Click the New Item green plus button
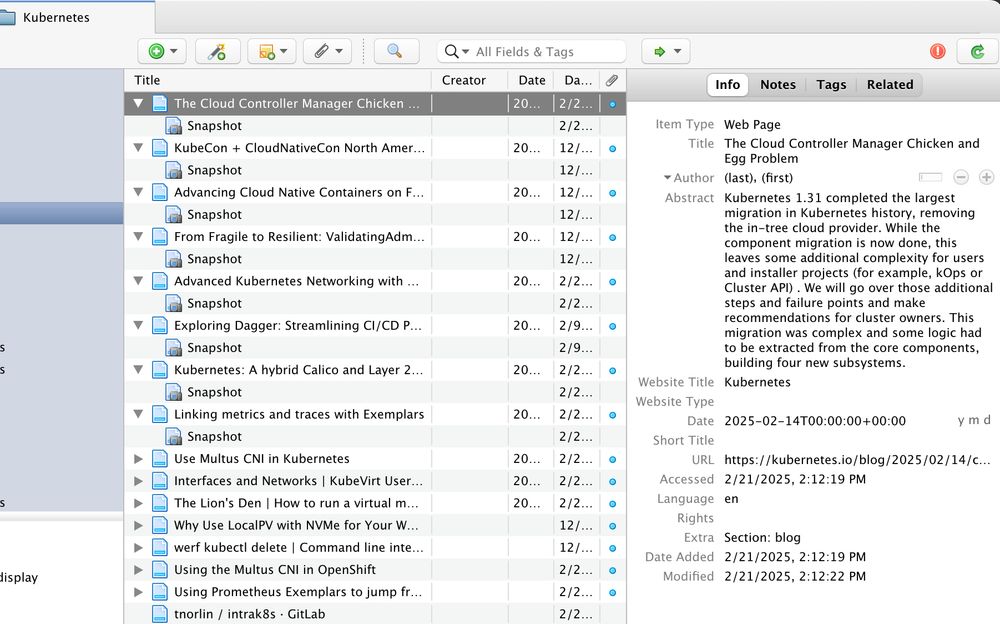Screen dimensions: 1000x624 [x=162, y=52]
